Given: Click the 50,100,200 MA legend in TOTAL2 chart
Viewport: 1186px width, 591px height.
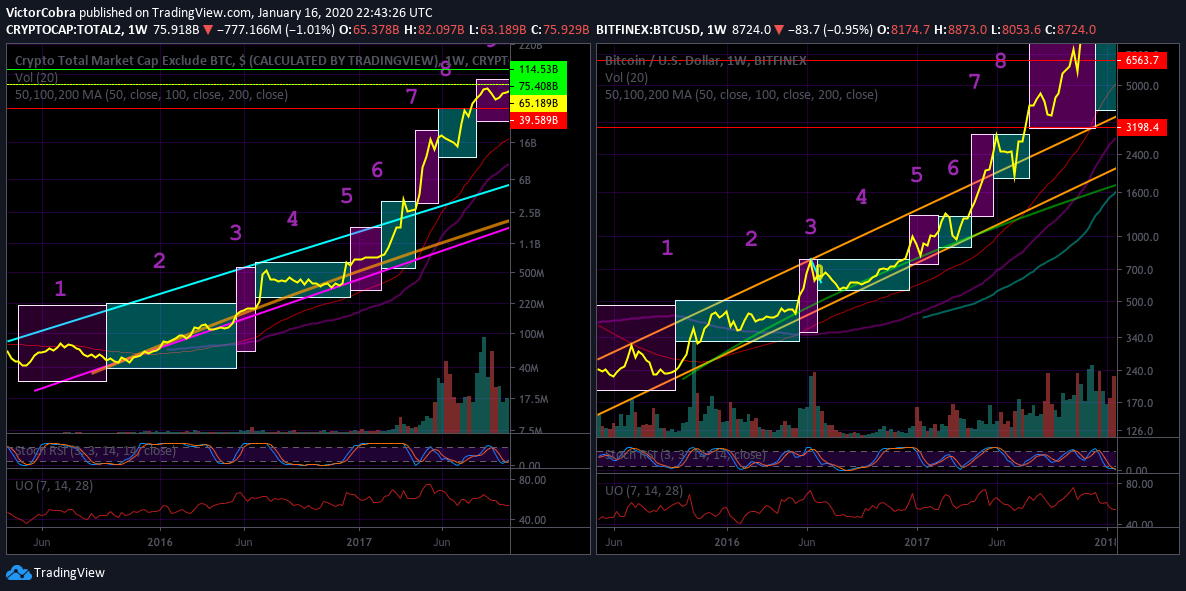Looking at the screenshot, I should 151,95.
